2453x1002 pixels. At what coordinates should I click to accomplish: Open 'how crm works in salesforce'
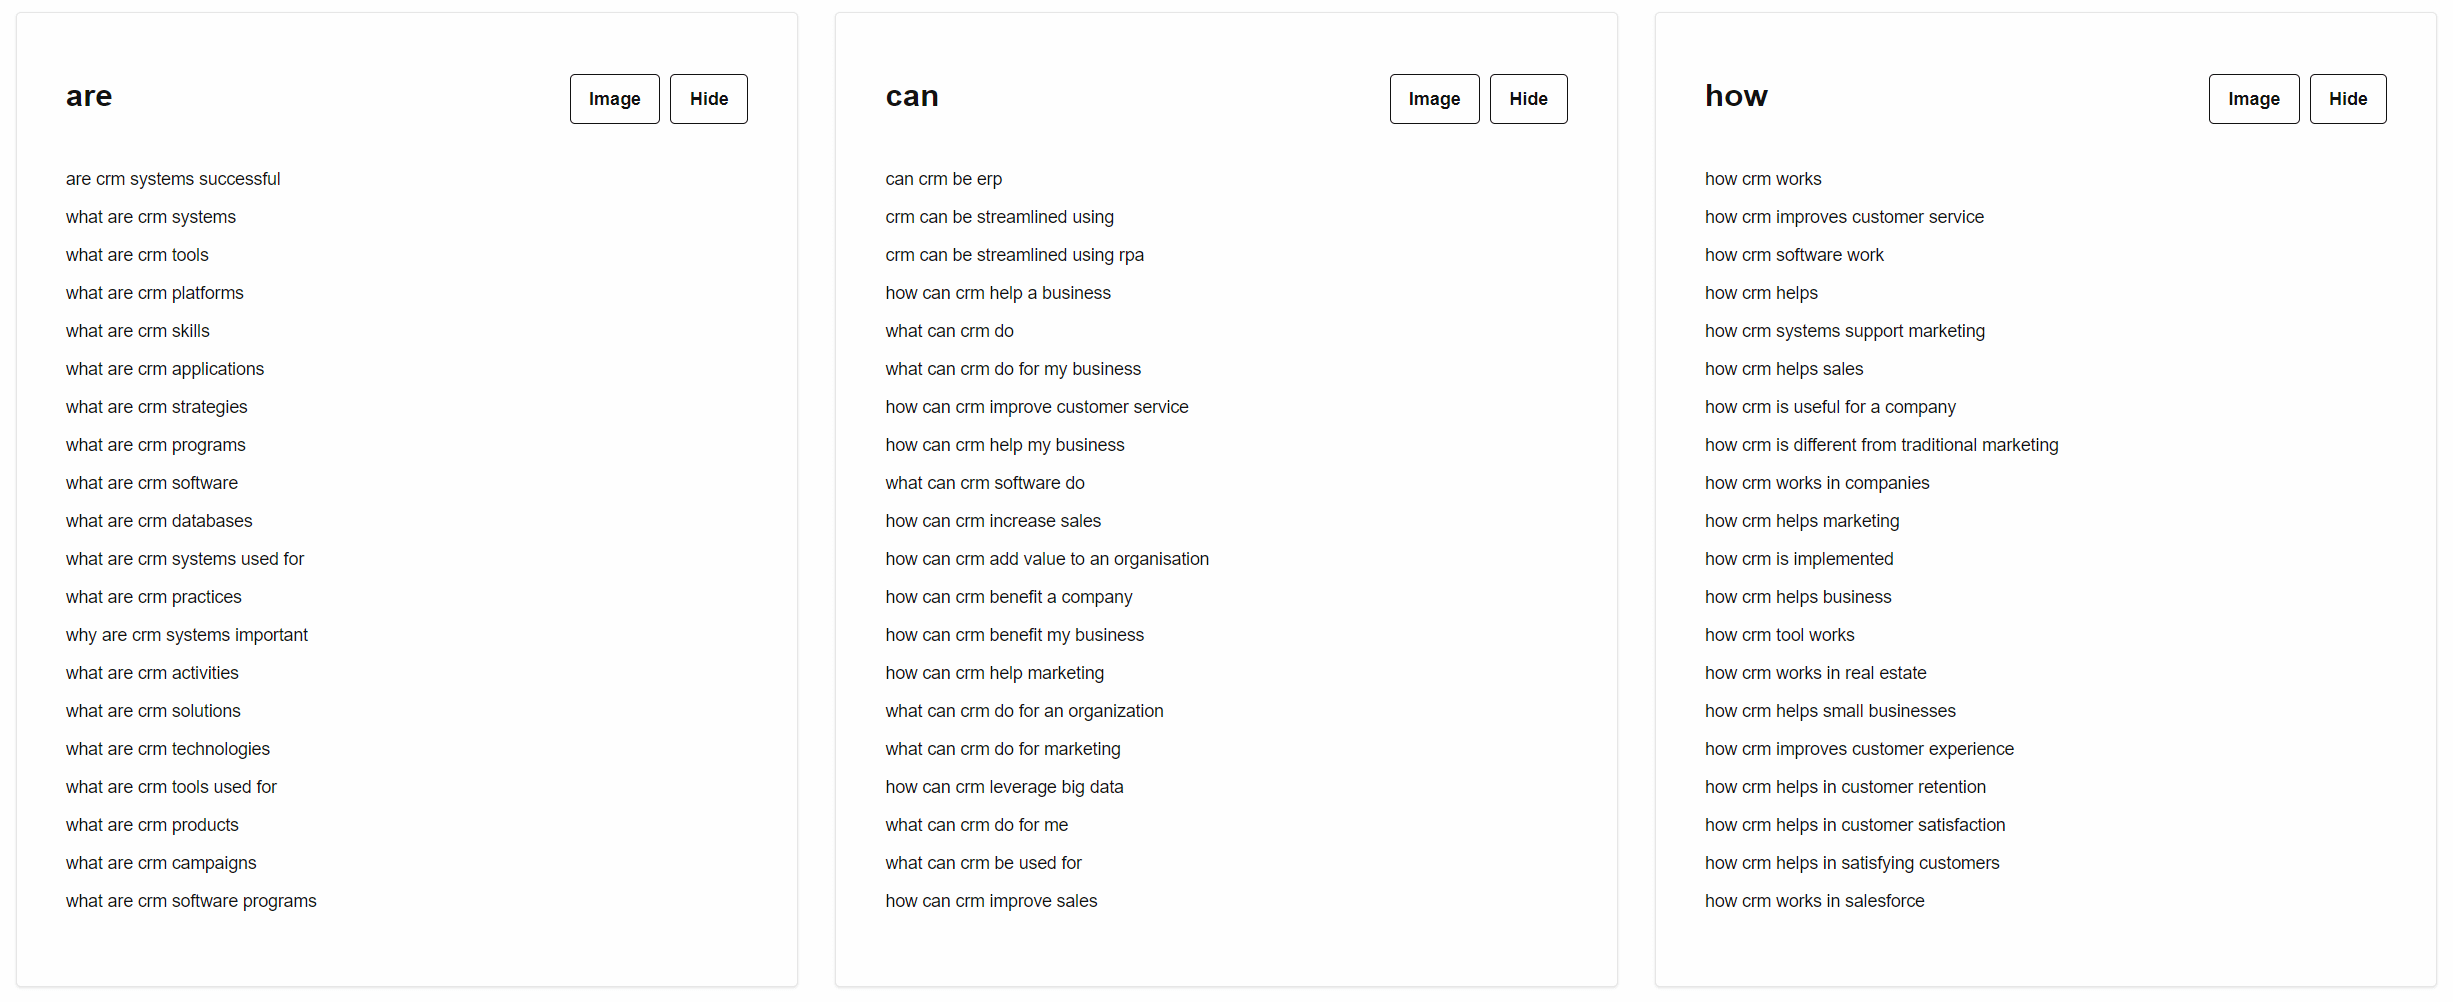(1814, 901)
